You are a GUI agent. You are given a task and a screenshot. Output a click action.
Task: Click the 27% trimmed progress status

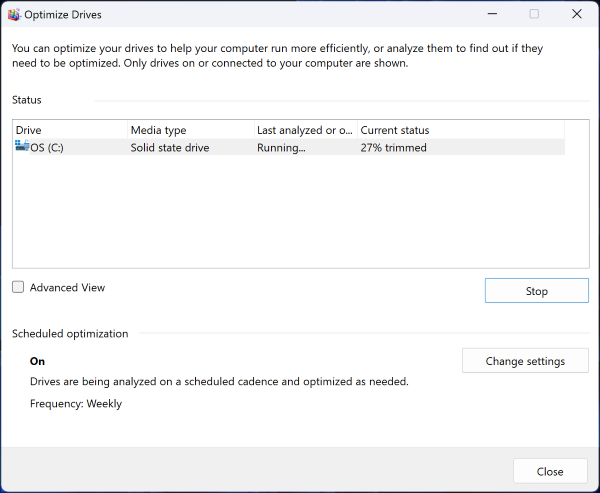(393, 148)
